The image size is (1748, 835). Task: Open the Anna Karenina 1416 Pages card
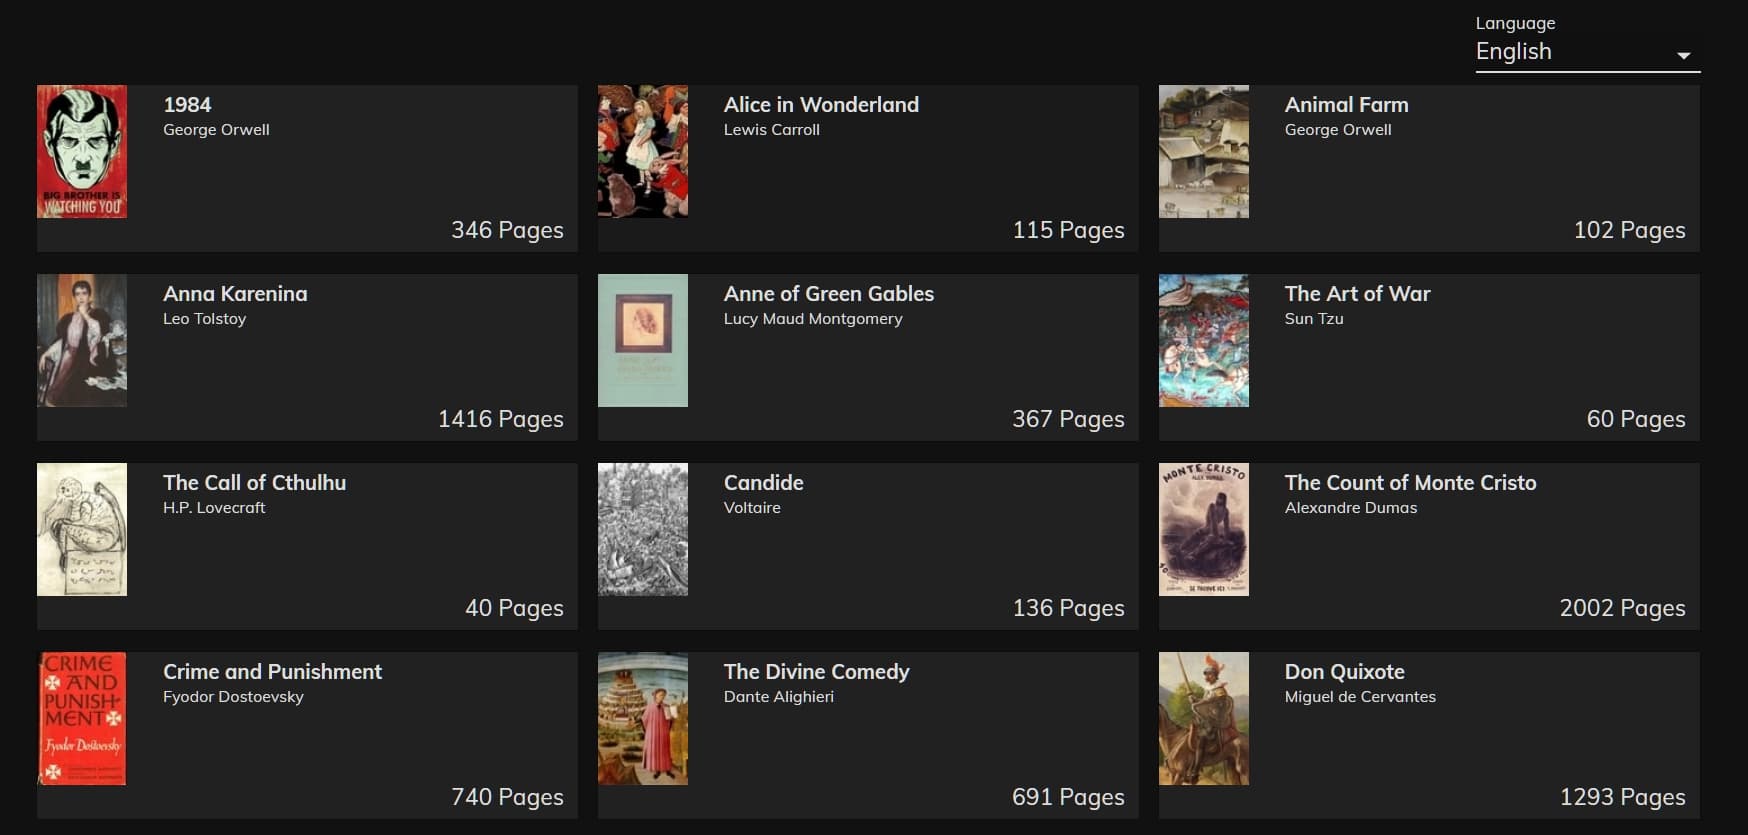point(307,357)
